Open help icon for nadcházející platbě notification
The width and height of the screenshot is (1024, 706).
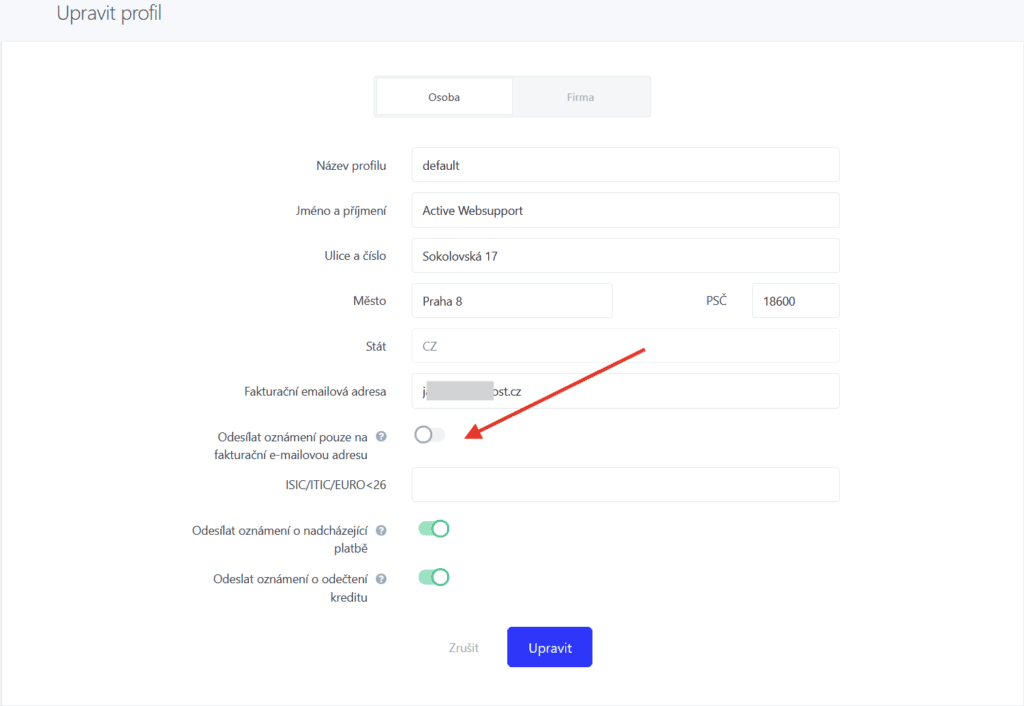381,530
